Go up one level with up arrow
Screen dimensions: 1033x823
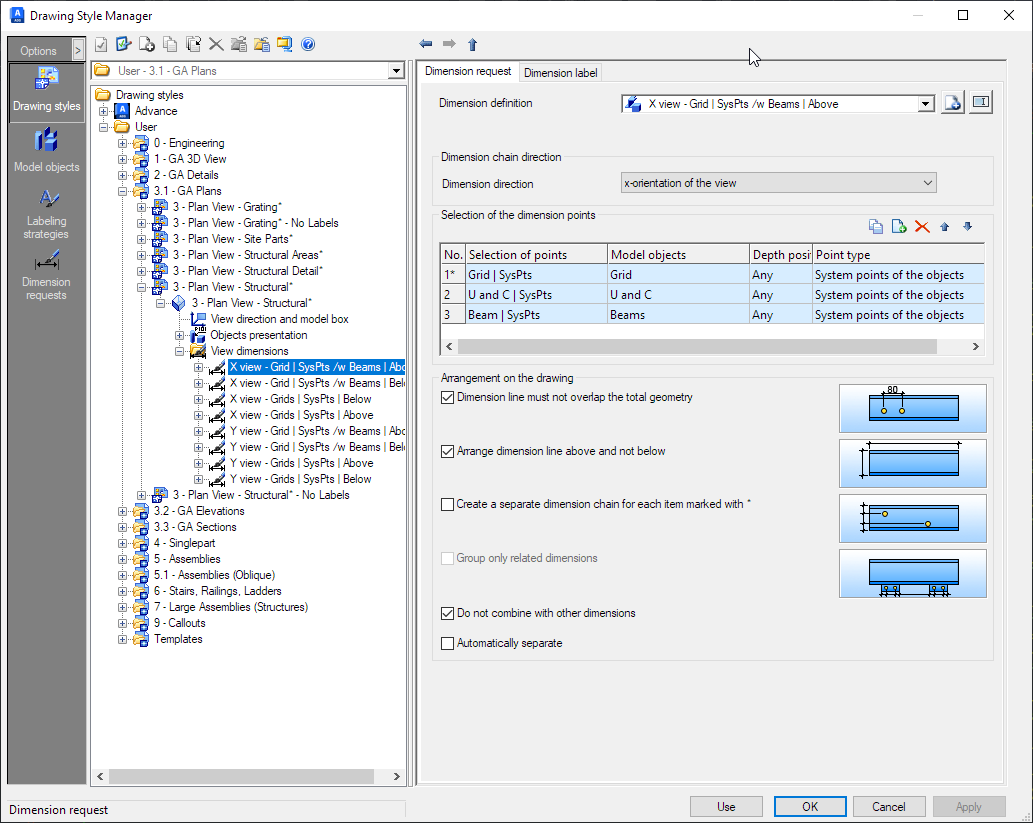pos(472,44)
